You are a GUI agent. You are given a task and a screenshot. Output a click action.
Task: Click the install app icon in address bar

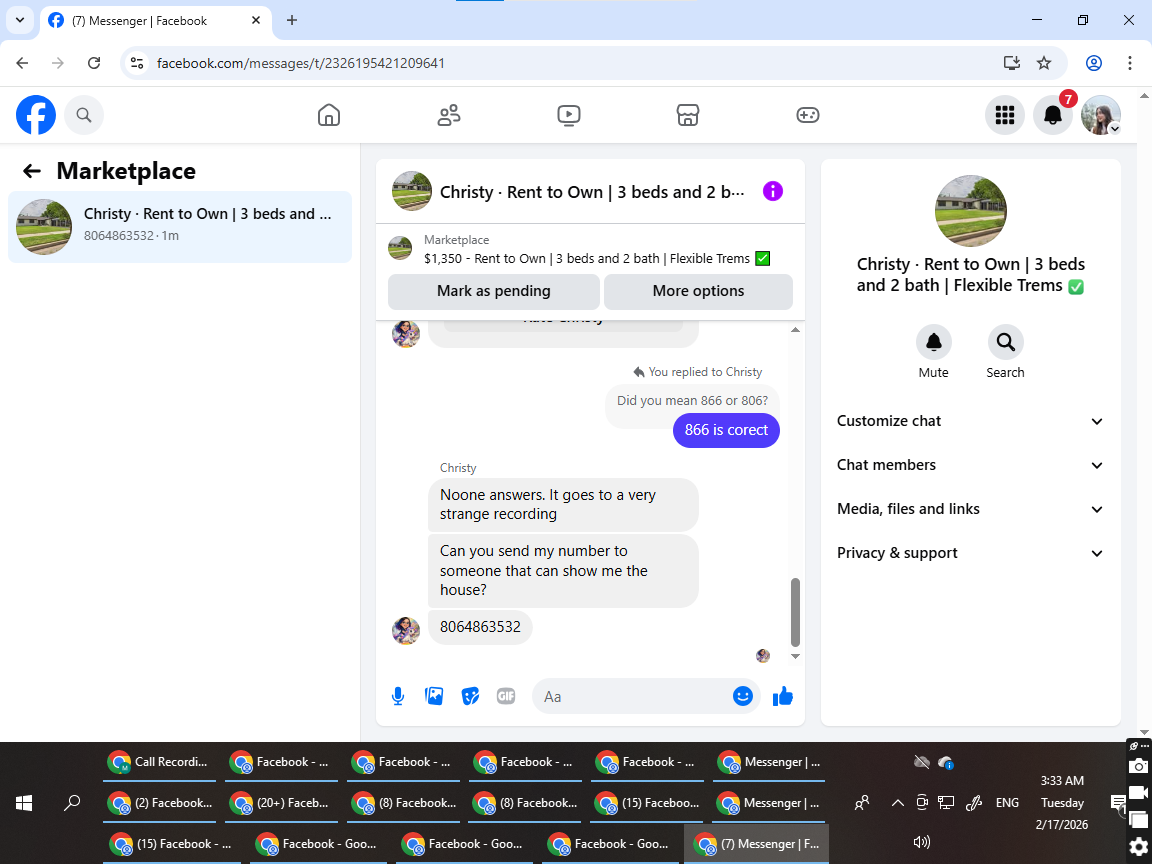click(x=1012, y=62)
